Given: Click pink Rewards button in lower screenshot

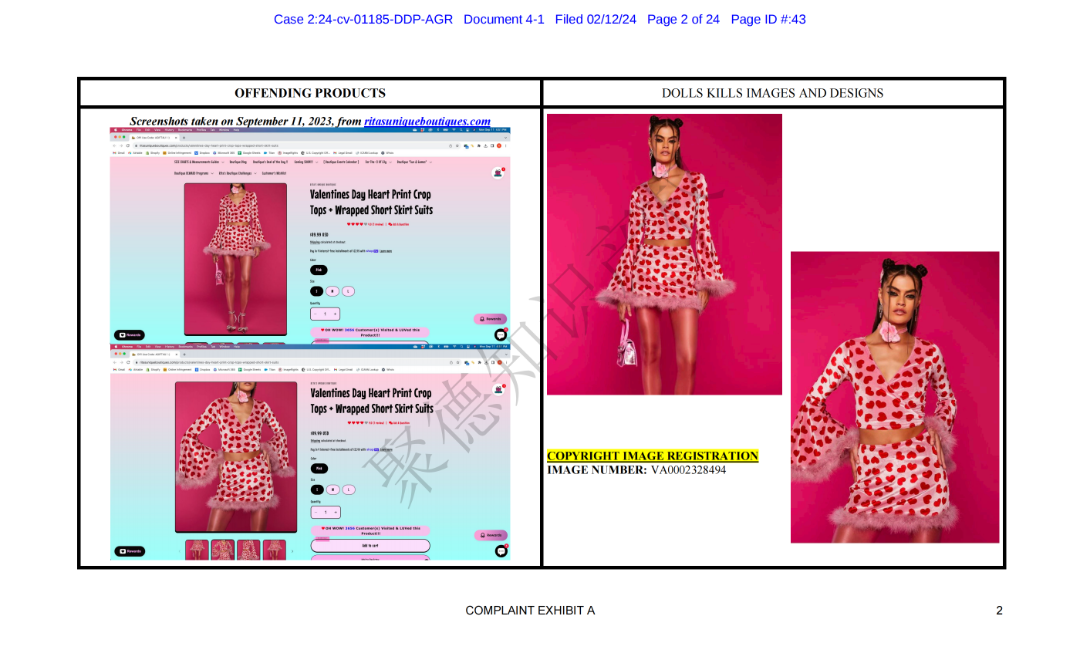Looking at the screenshot, I should [x=490, y=535].
